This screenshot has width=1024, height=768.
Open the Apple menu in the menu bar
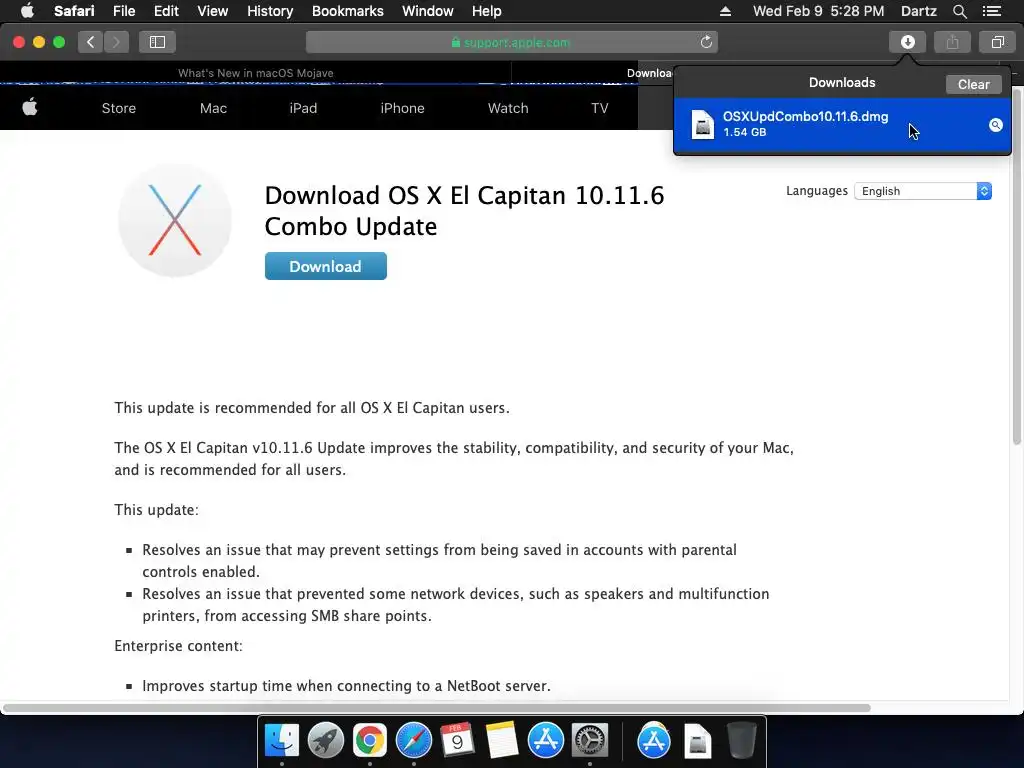coord(27,11)
